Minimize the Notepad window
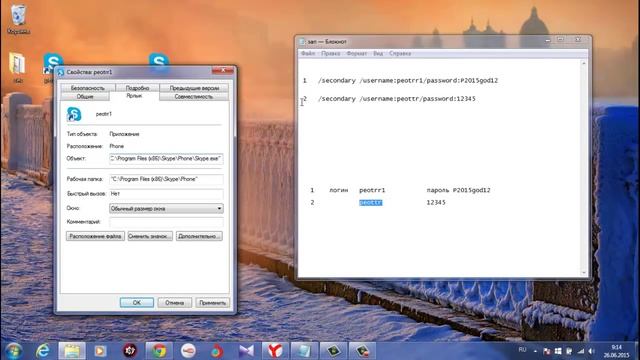 [548, 40]
